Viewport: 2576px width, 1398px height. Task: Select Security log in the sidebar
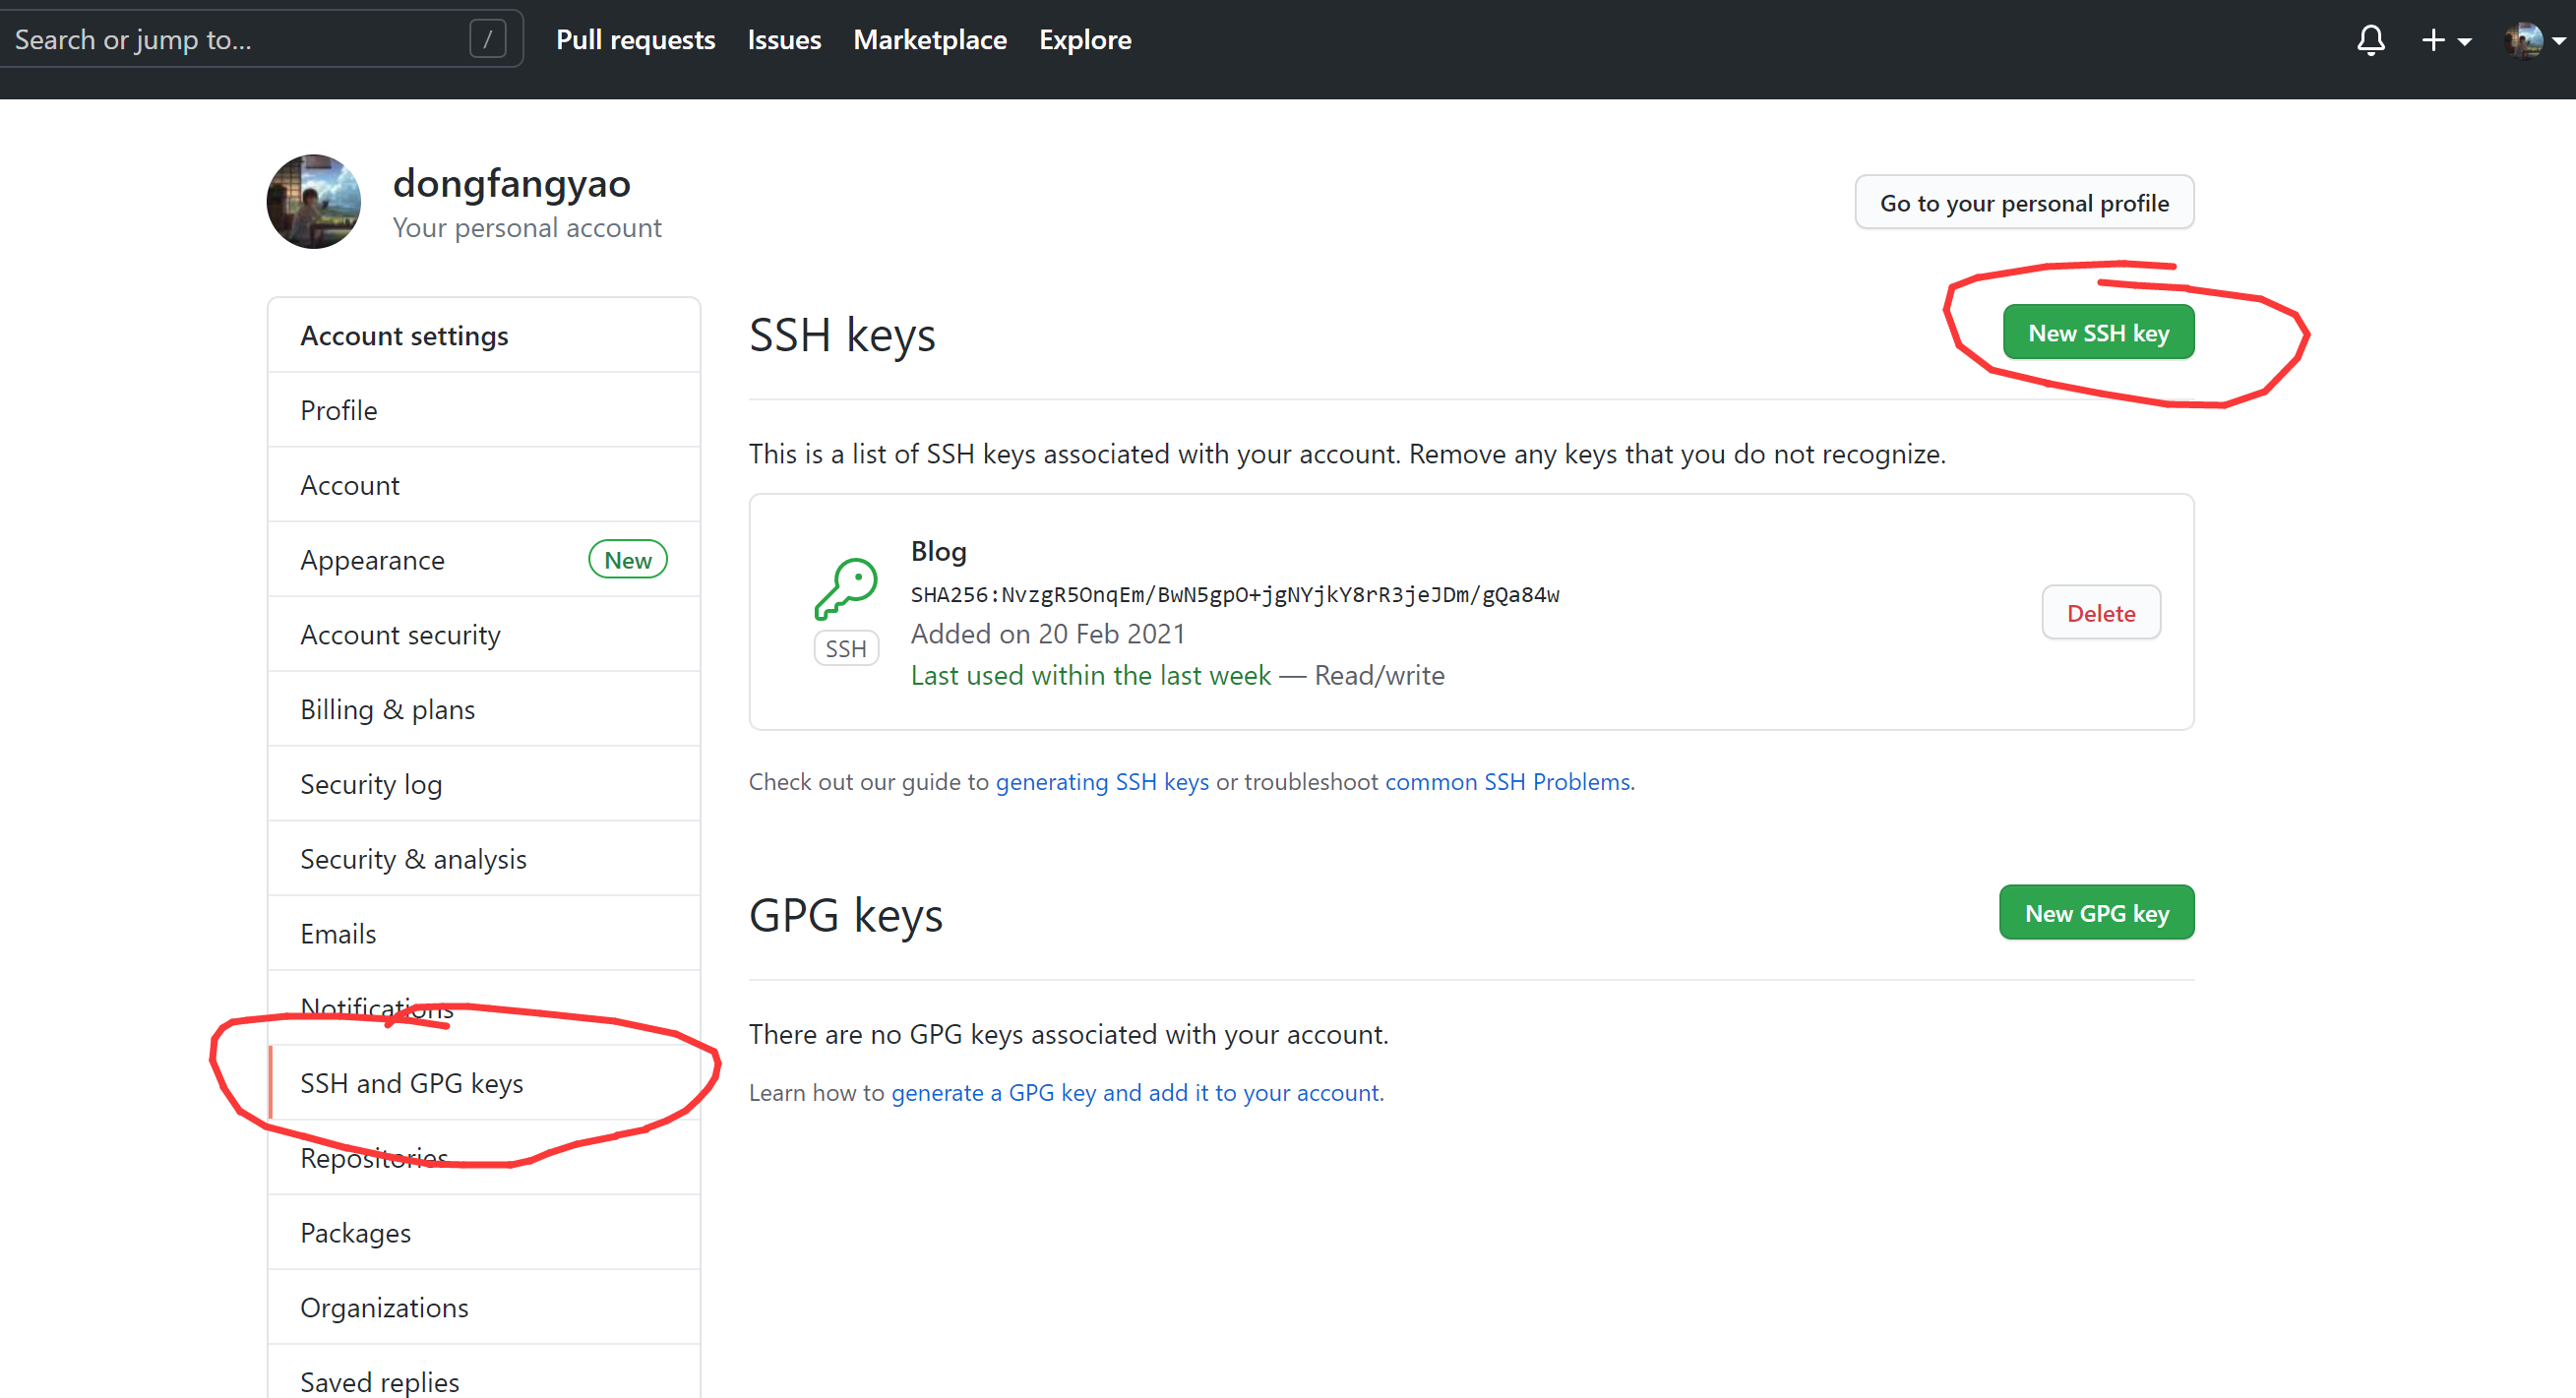pyautogui.click(x=484, y=785)
